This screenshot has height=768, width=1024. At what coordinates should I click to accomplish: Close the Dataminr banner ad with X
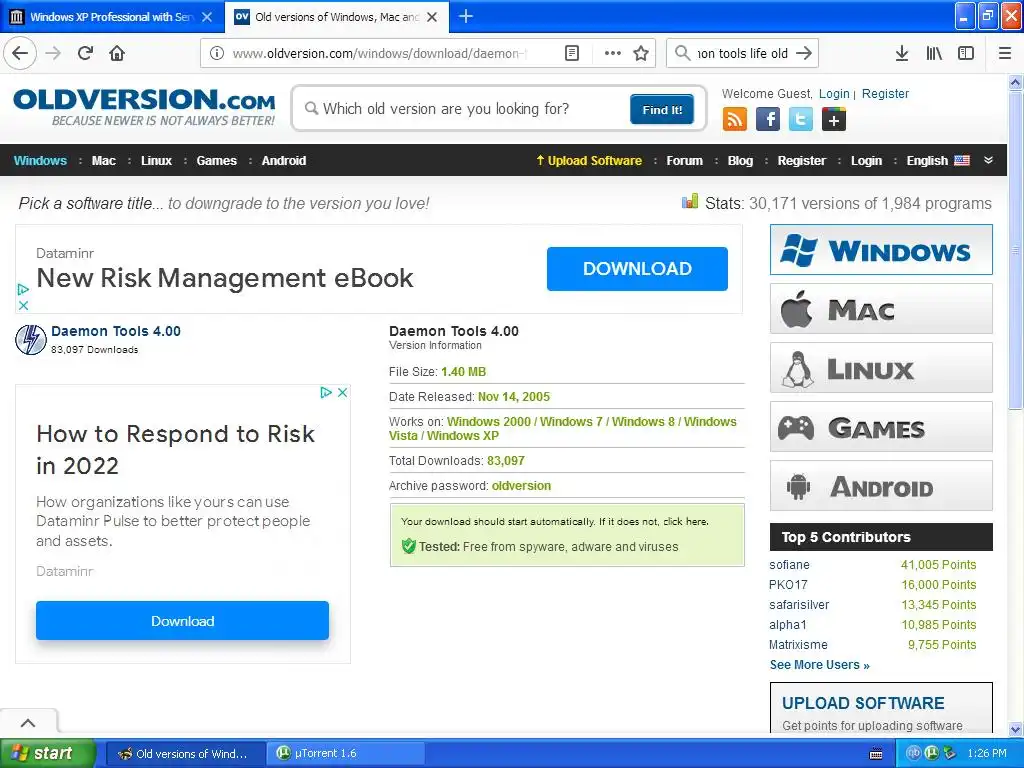[x=24, y=305]
